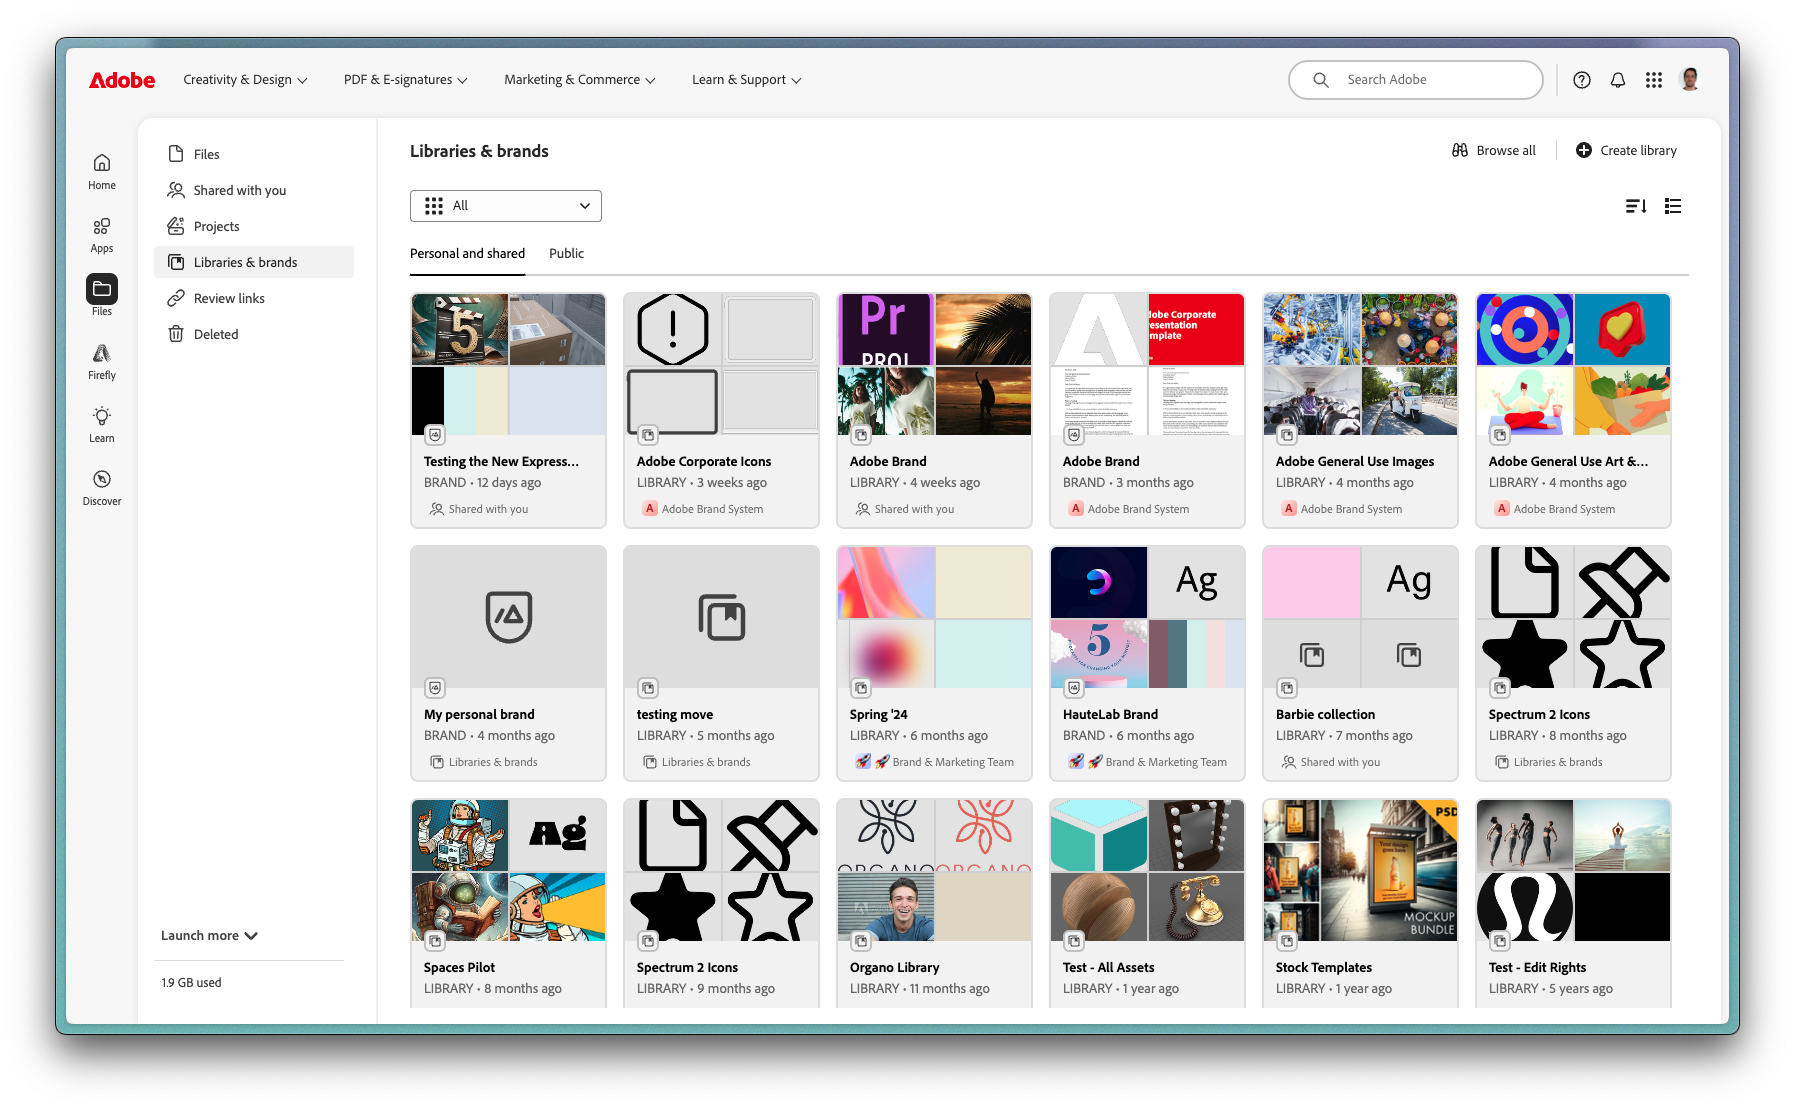Click the Create library button
1795x1108 pixels.
1627,150
